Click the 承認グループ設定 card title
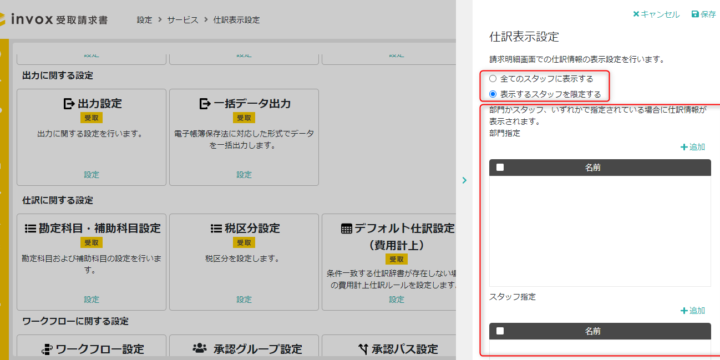The image size is (720, 360). click(x=258, y=349)
